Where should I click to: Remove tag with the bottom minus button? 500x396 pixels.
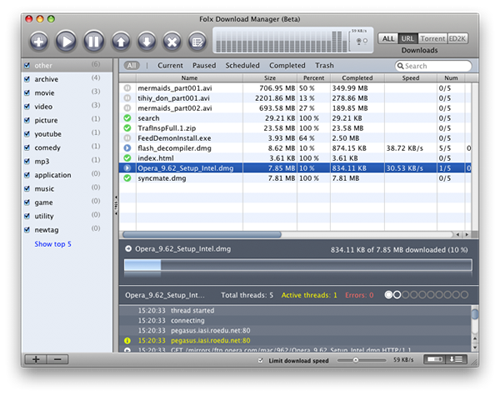click(57, 359)
